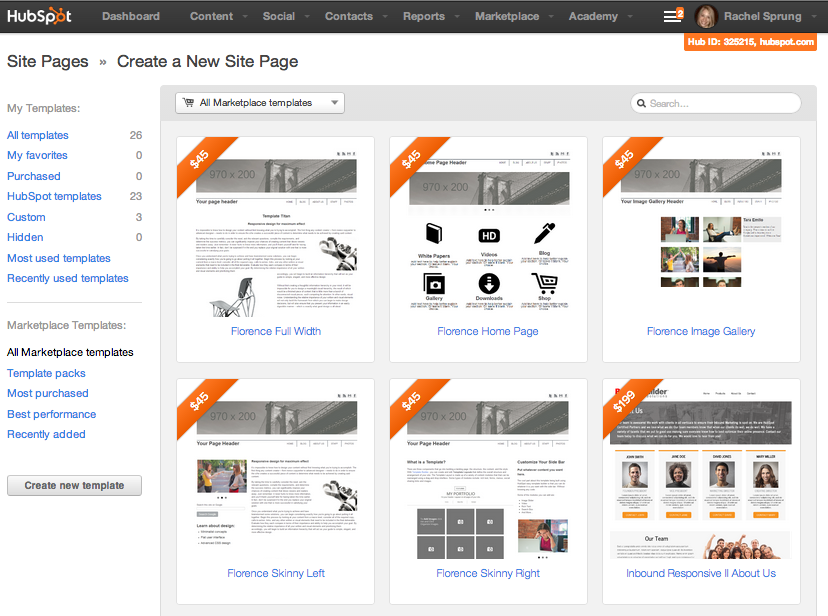Focus the template Search field

tap(716, 103)
